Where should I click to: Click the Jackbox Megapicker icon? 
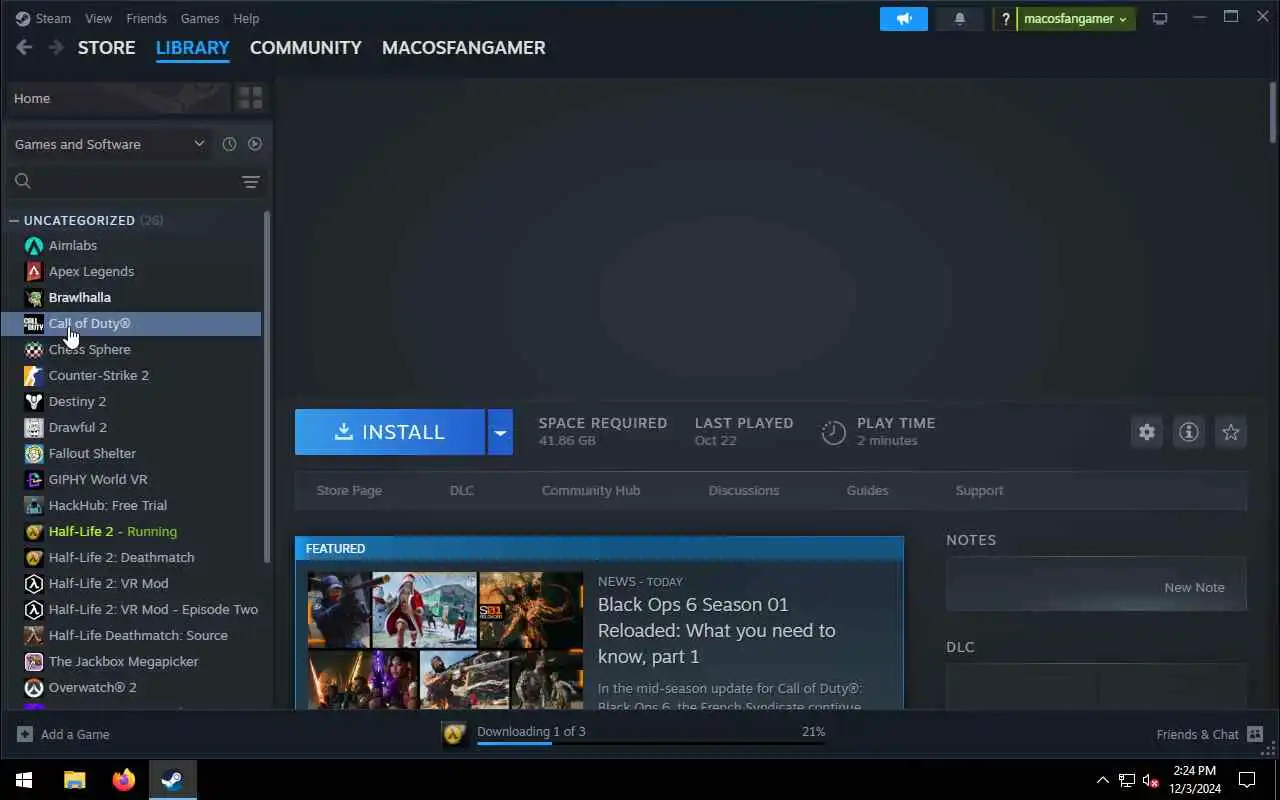(34, 662)
